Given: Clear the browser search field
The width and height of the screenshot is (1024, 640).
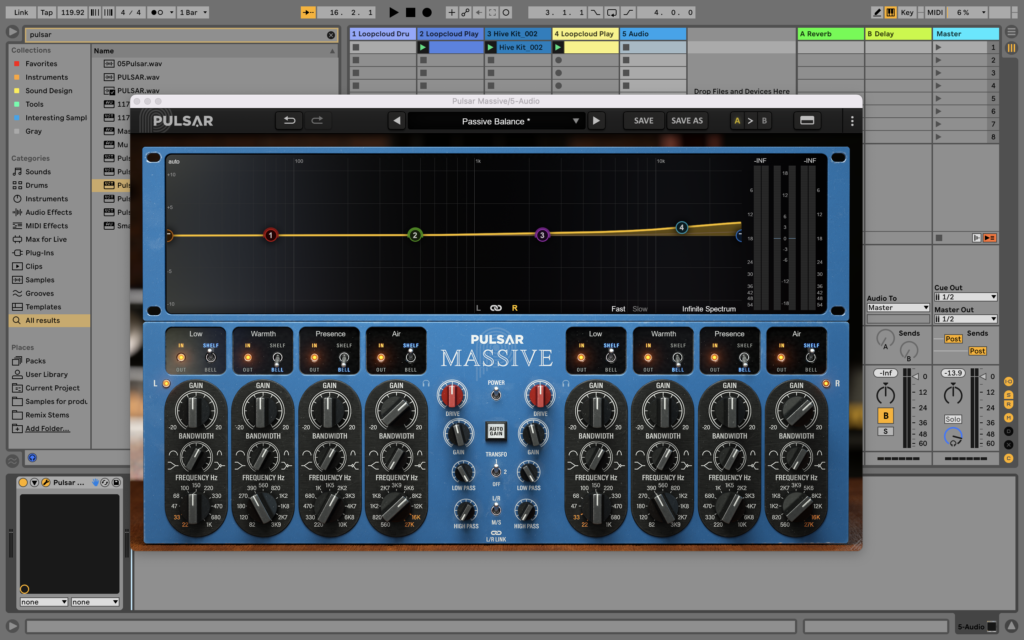Looking at the screenshot, I should tap(331, 35).
